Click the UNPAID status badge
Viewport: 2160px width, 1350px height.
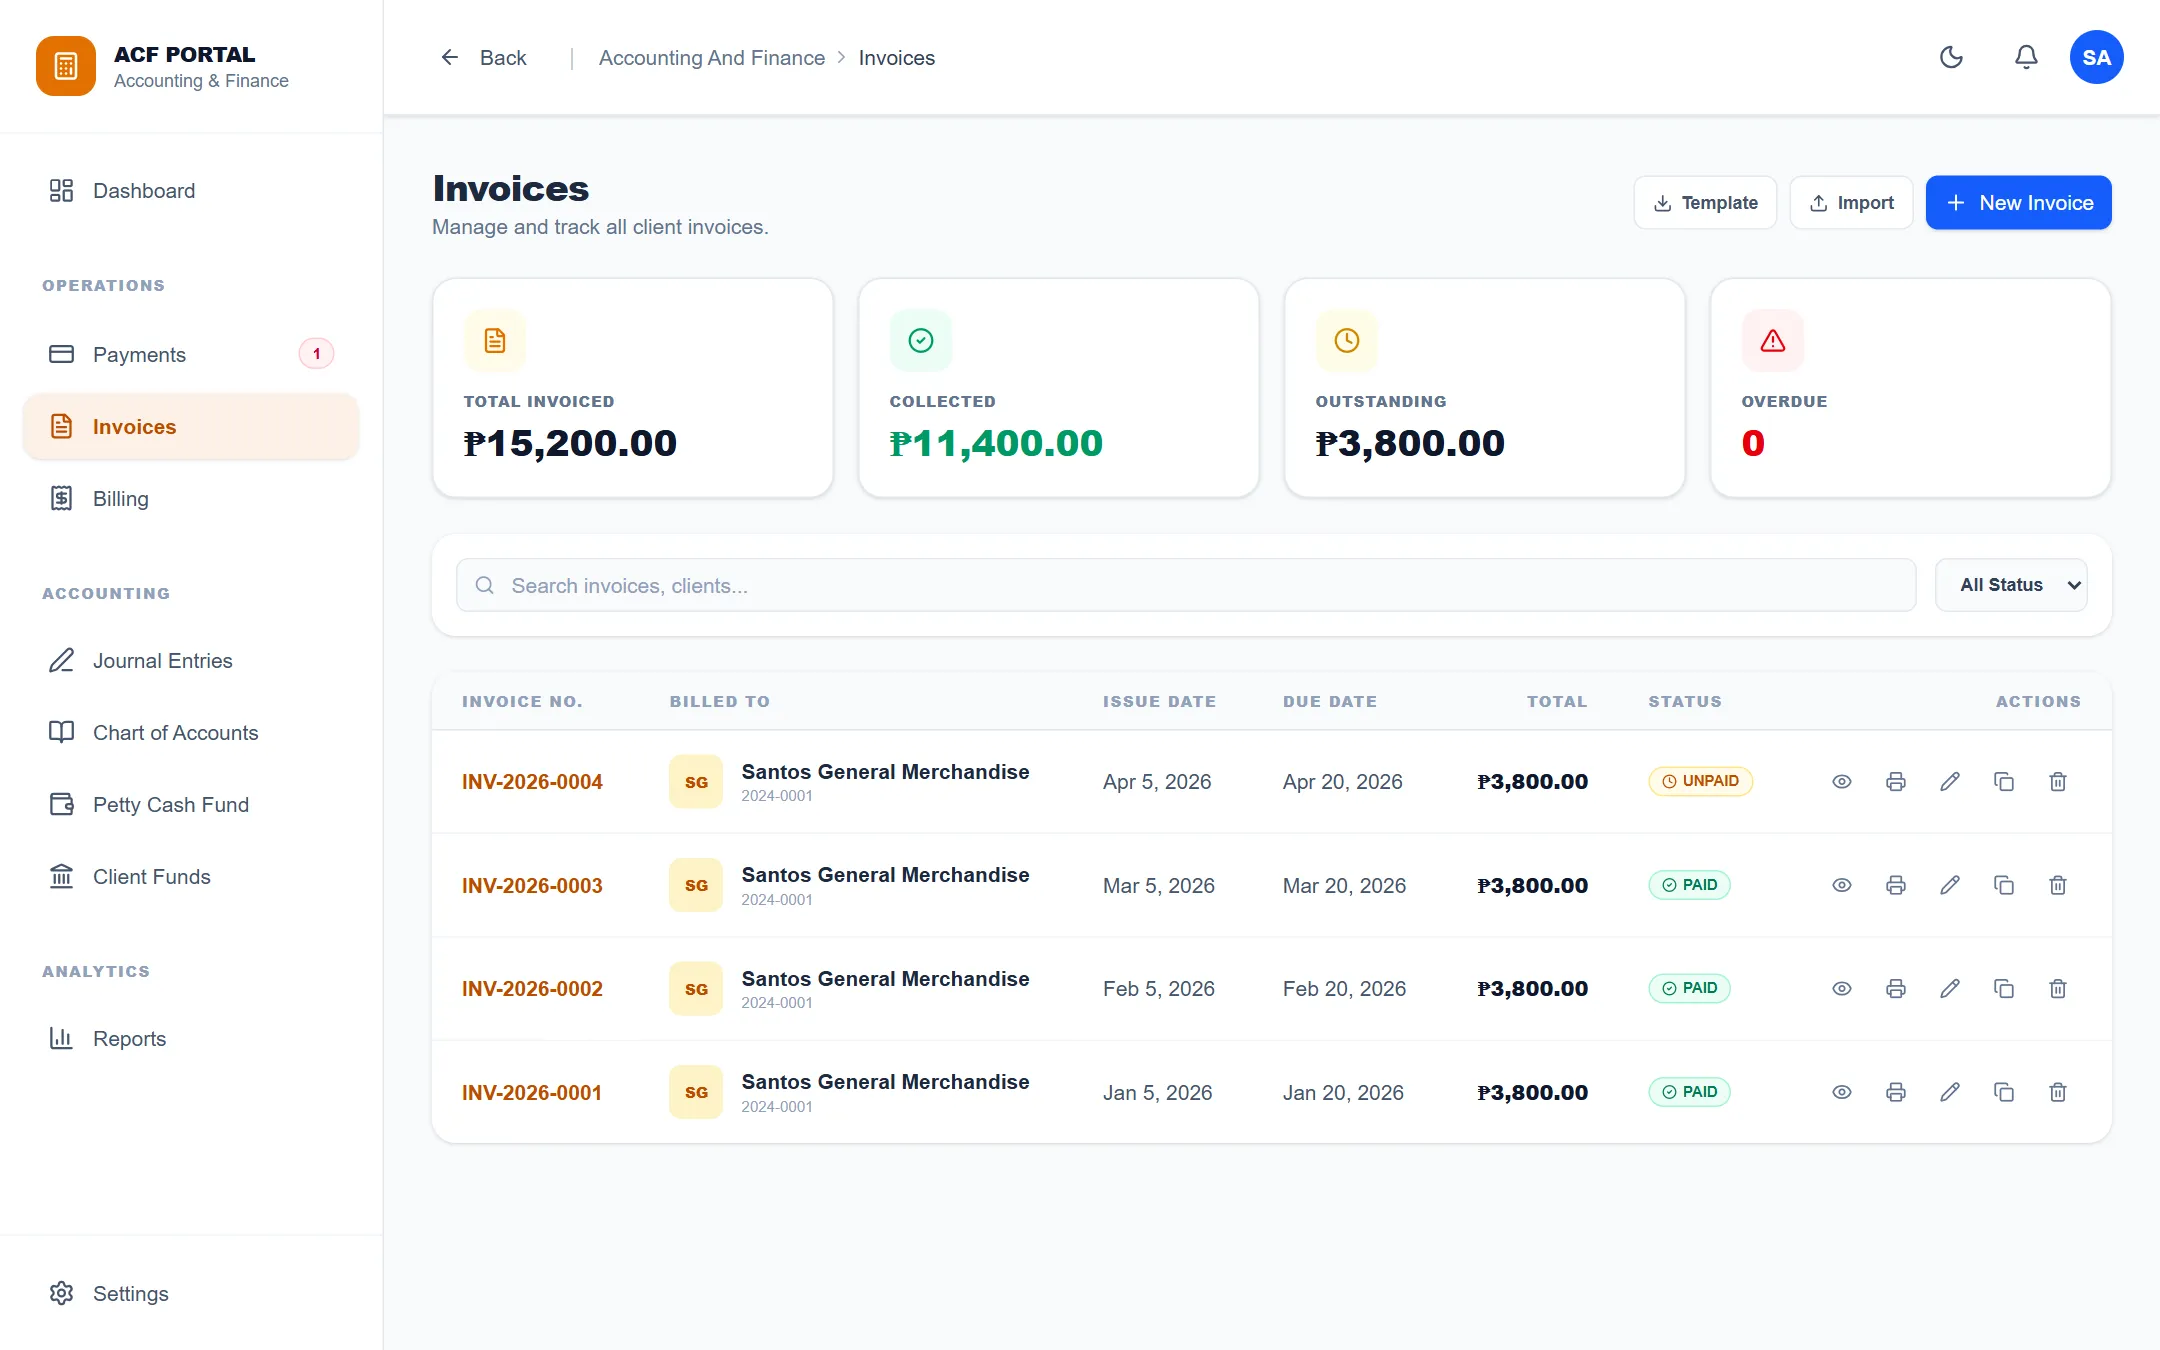click(1700, 781)
